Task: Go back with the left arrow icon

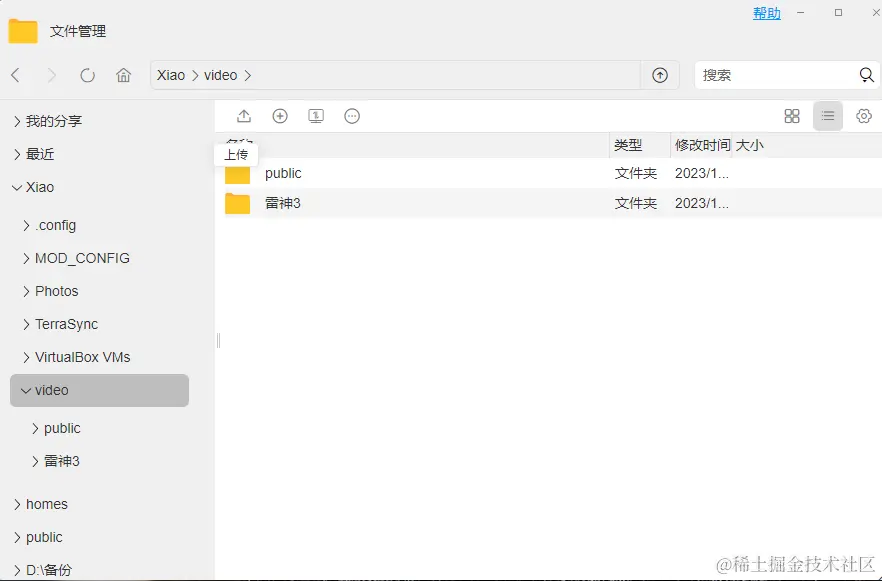Action: (16, 75)
